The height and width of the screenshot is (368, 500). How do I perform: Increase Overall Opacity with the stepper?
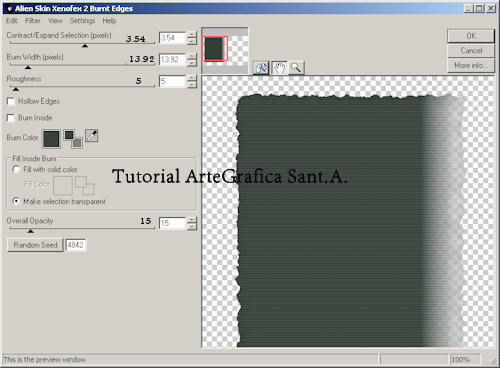pyautogui.click(x=191, y=220)
